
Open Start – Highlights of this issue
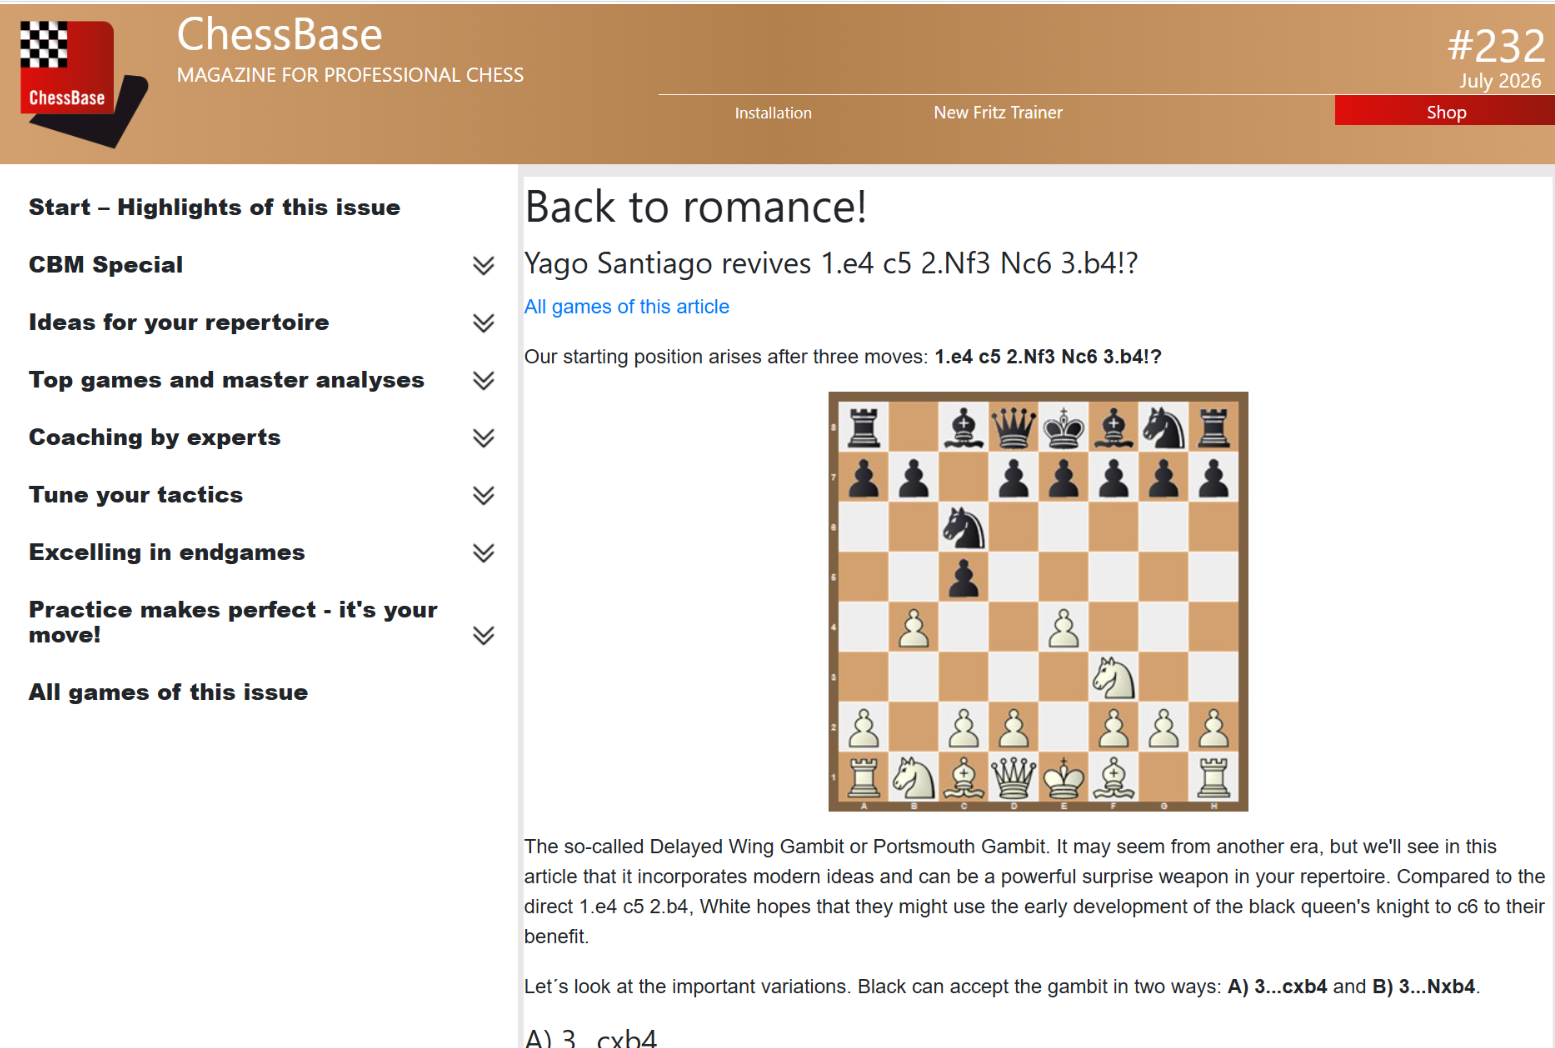(214, 207)
